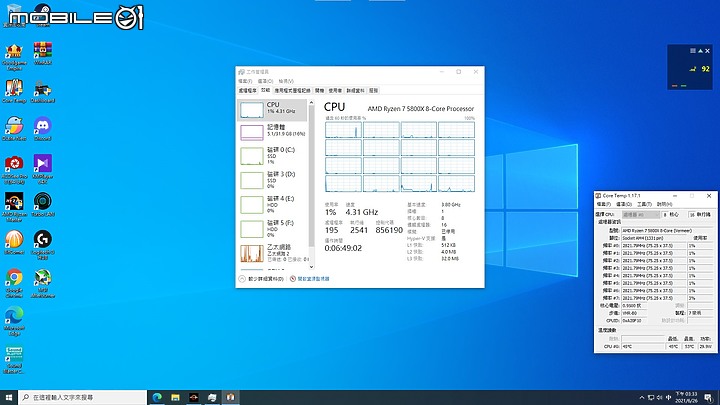Image resolution: width=720 pixels, height=405 pixels.
Task: Select the MSI Afterburner desktop shortcut
Action: [x=43, y=283]
